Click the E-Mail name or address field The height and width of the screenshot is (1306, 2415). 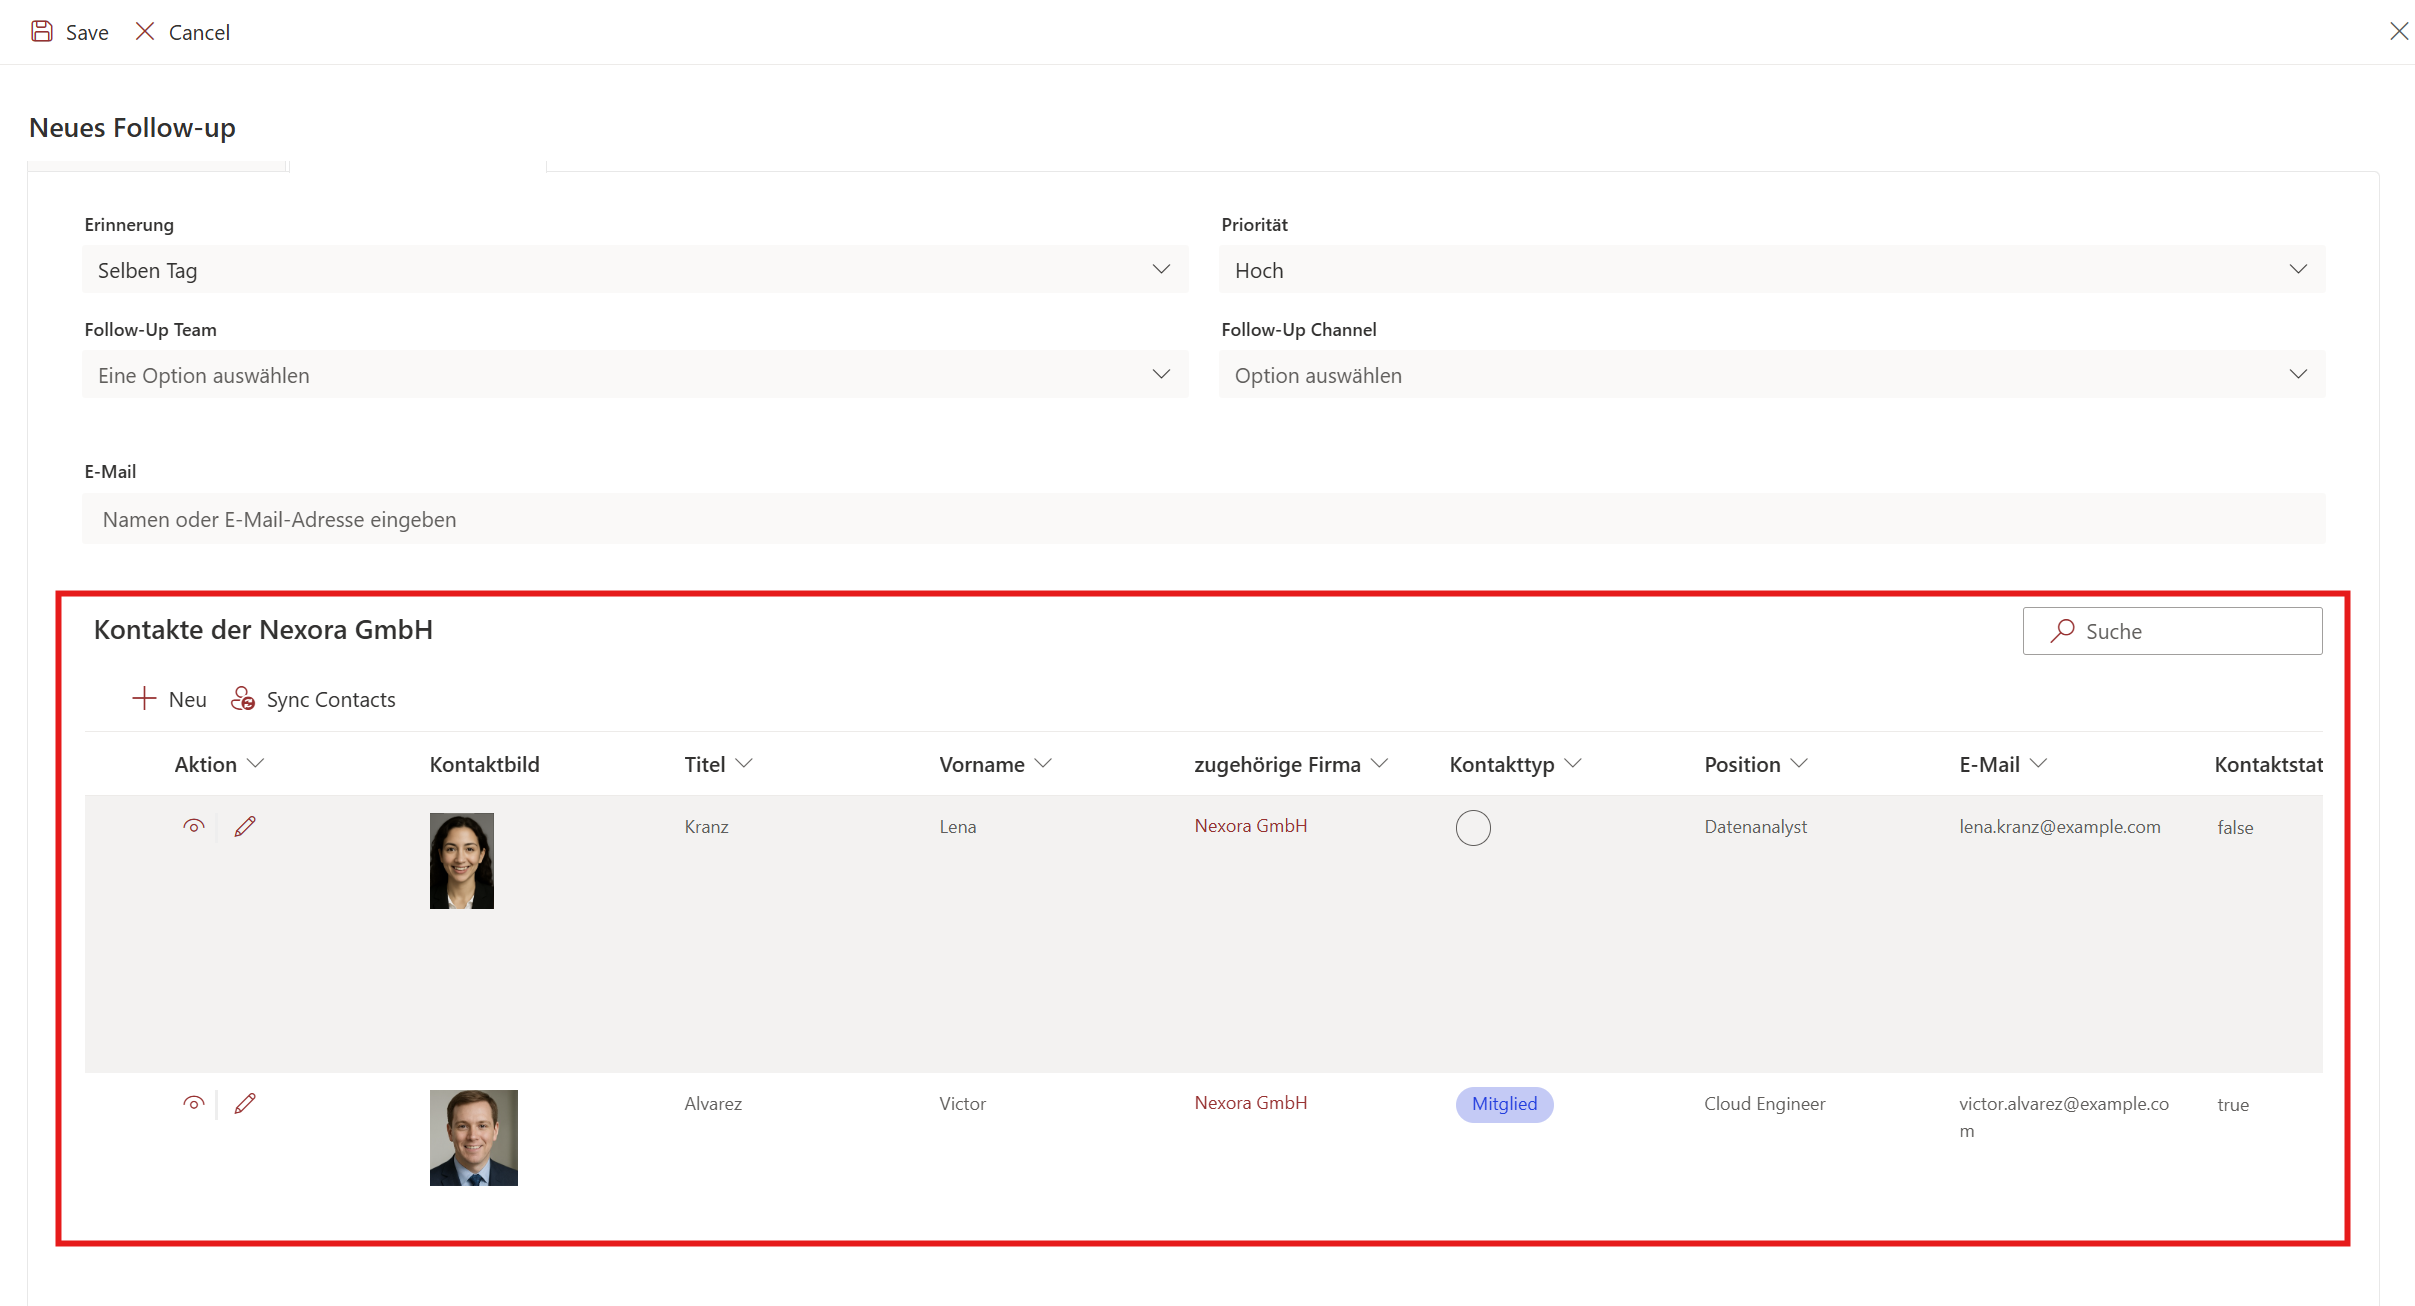1203,519
